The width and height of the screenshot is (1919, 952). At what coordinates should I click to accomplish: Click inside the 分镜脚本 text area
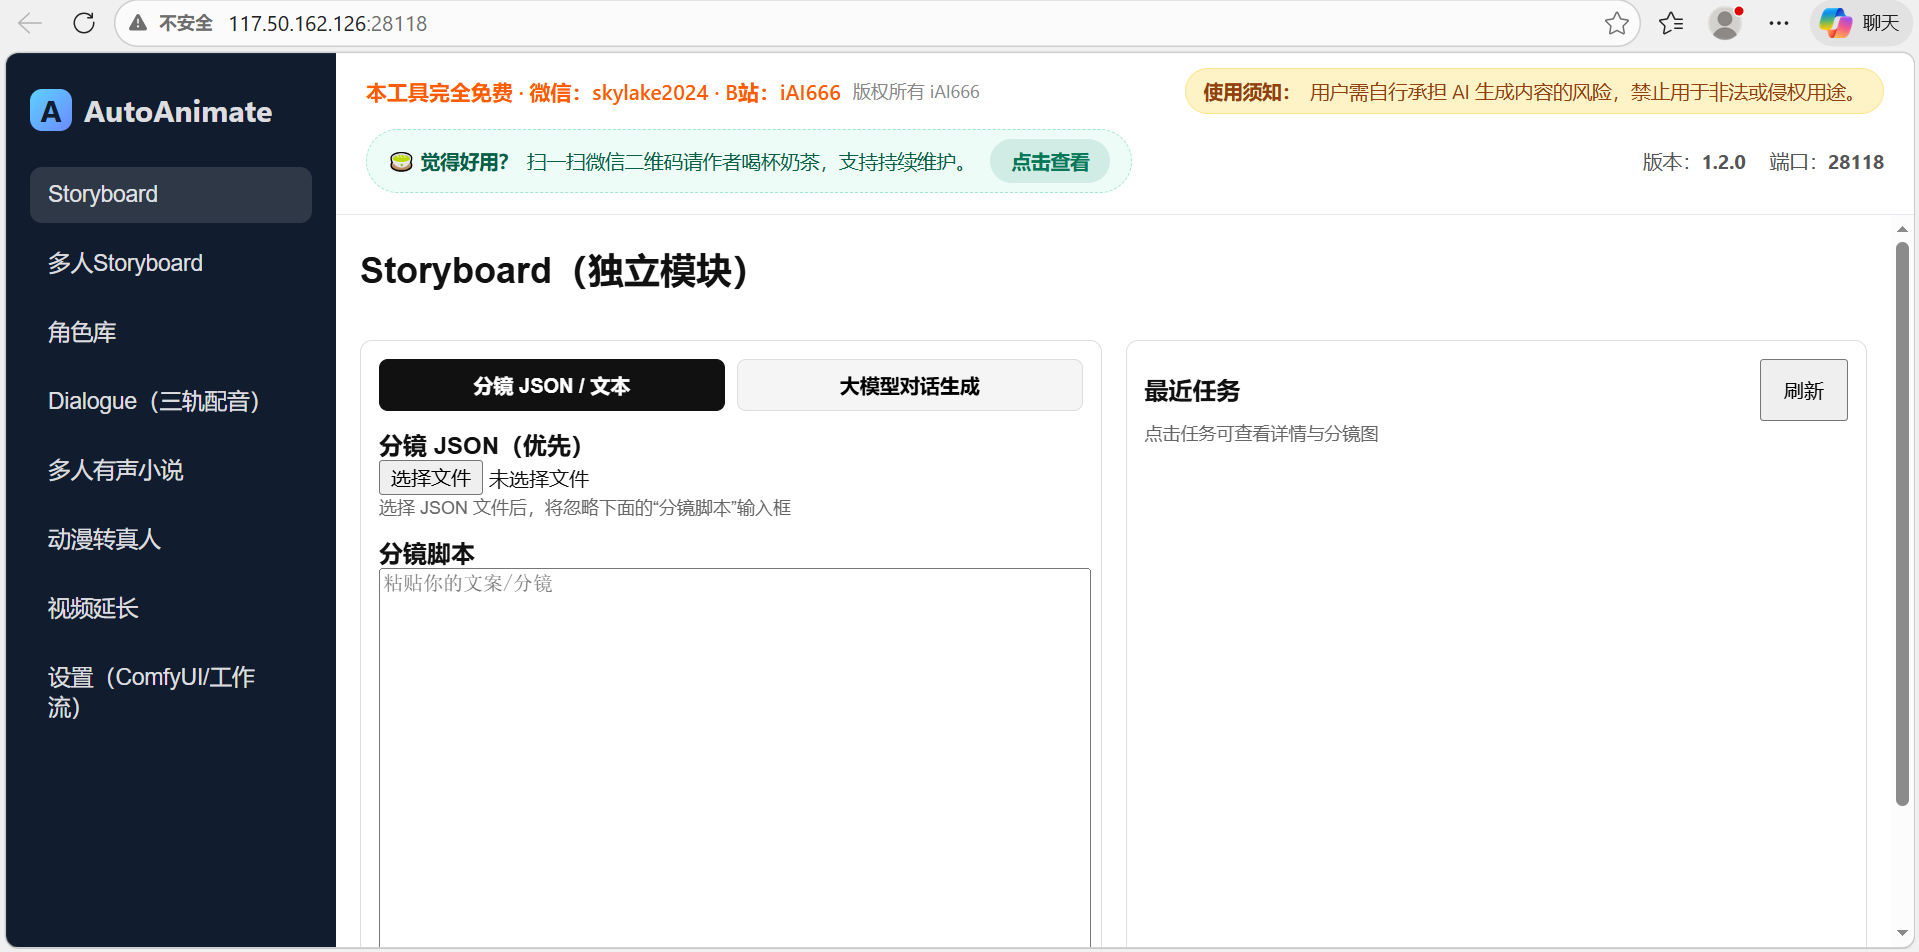[x=735, y=700]
